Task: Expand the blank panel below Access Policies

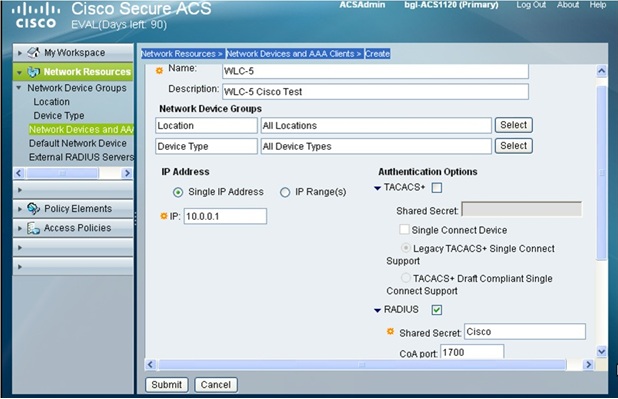Action: point(73,248)
